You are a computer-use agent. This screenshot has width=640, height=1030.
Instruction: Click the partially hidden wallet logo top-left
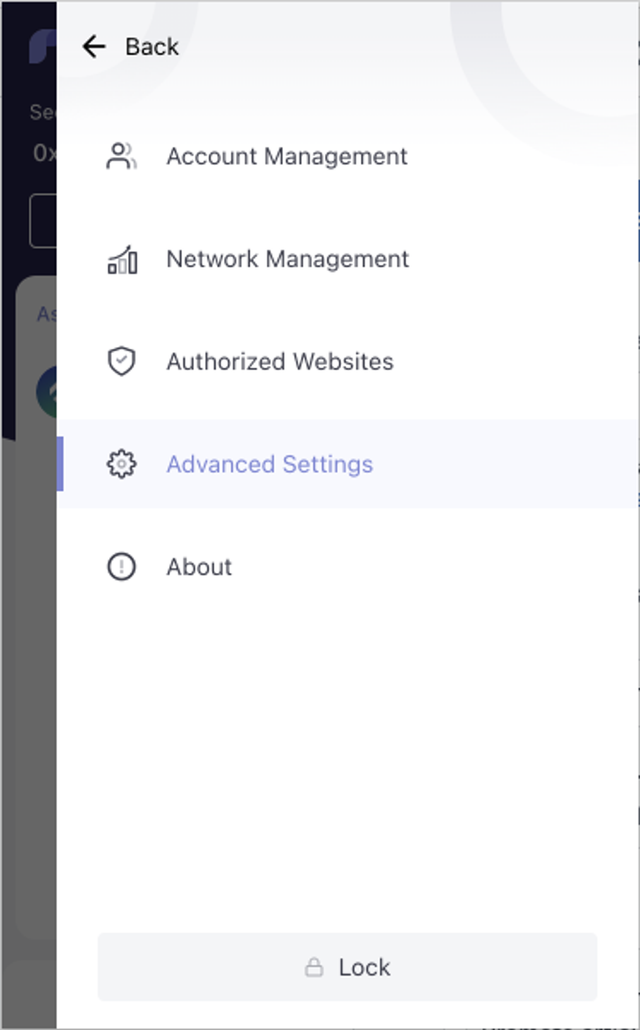coord(42,45)
